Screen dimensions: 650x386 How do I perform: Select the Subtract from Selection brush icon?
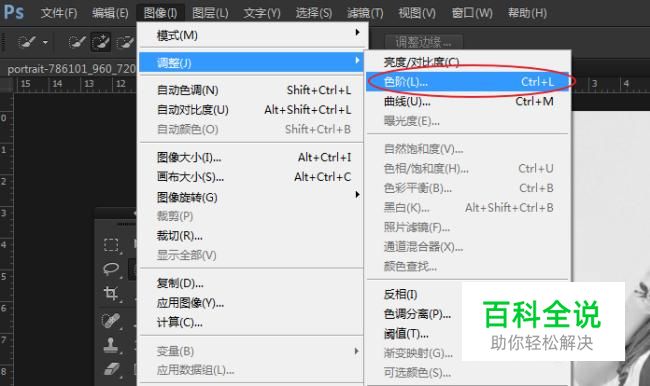click(x=125, y=42)
